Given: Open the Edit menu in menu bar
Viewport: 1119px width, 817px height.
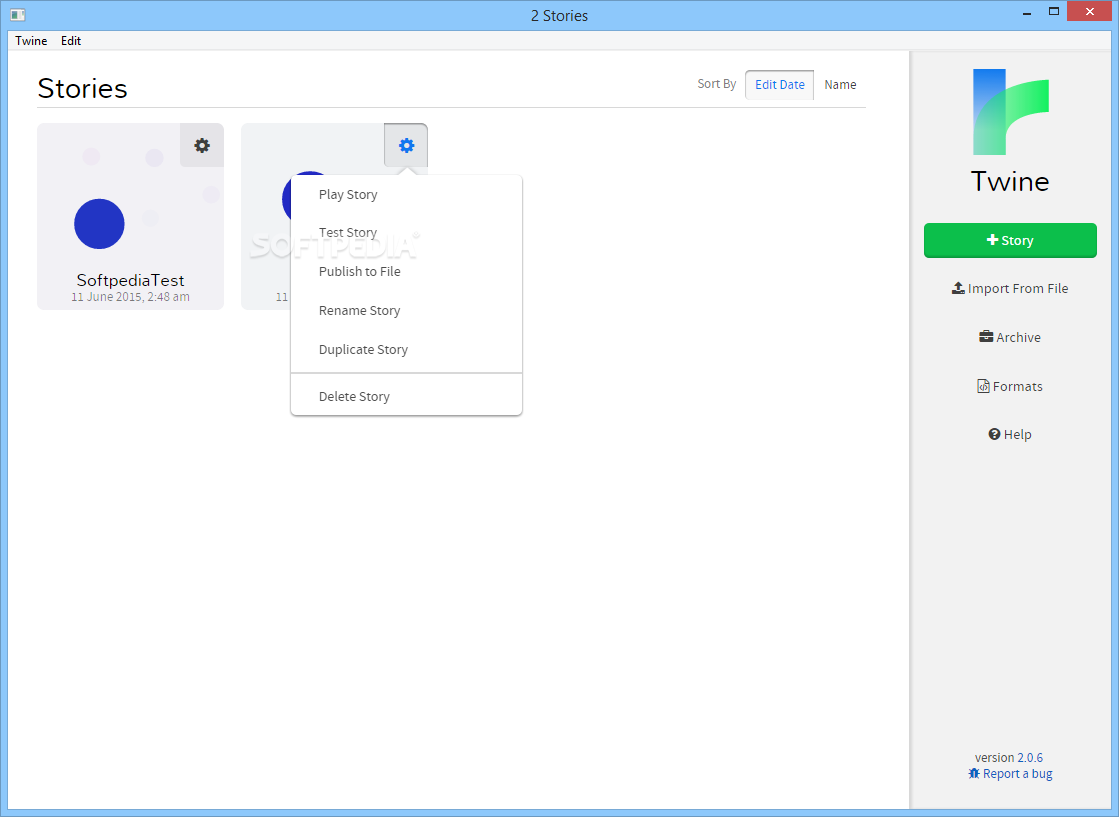Looking at the screenshot, I should pos(71,41).
